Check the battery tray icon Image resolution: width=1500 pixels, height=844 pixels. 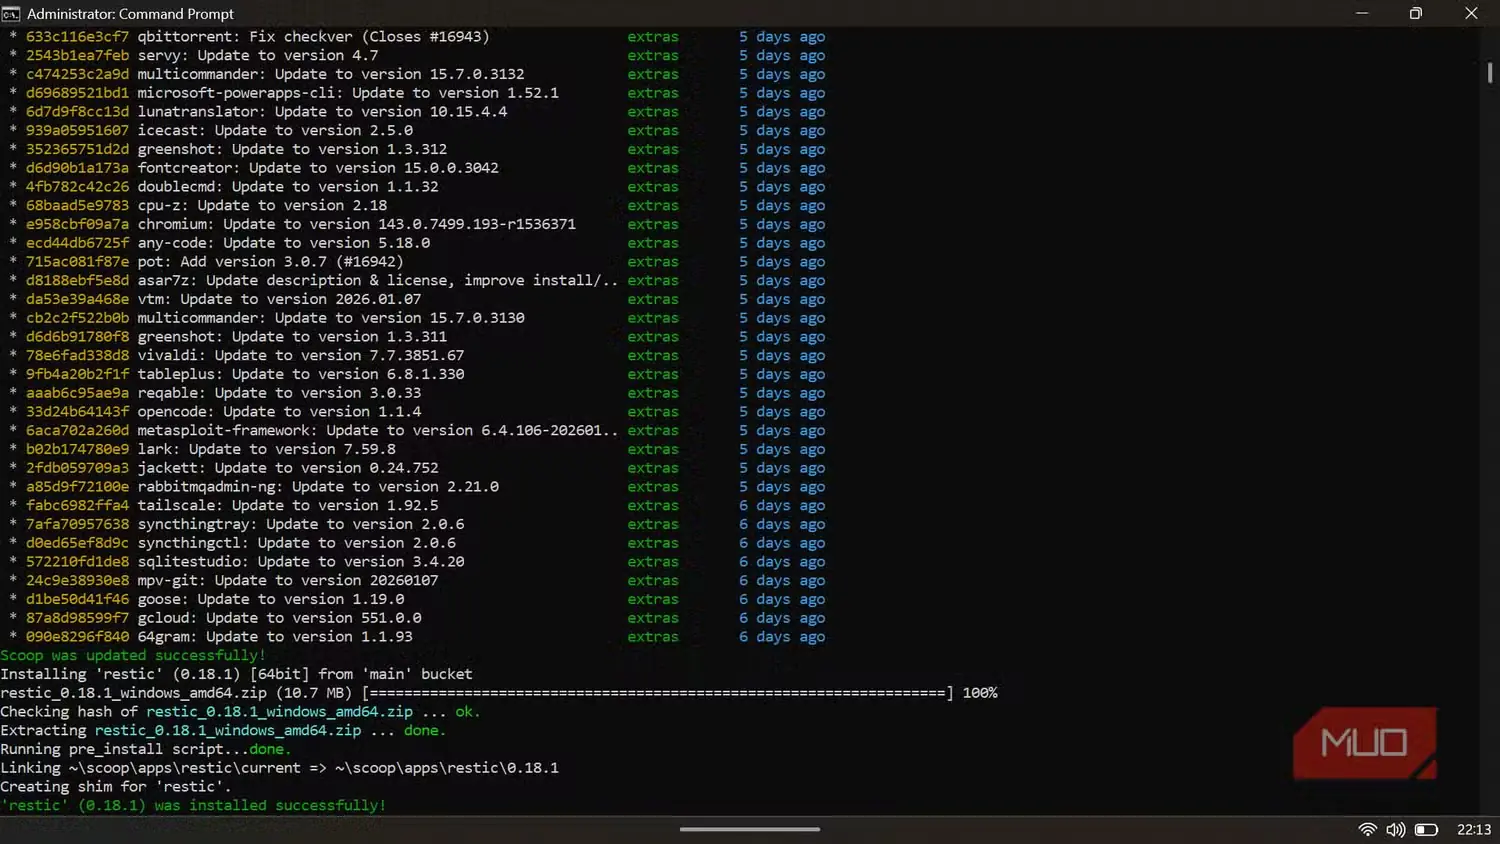tap(1427, 829)
